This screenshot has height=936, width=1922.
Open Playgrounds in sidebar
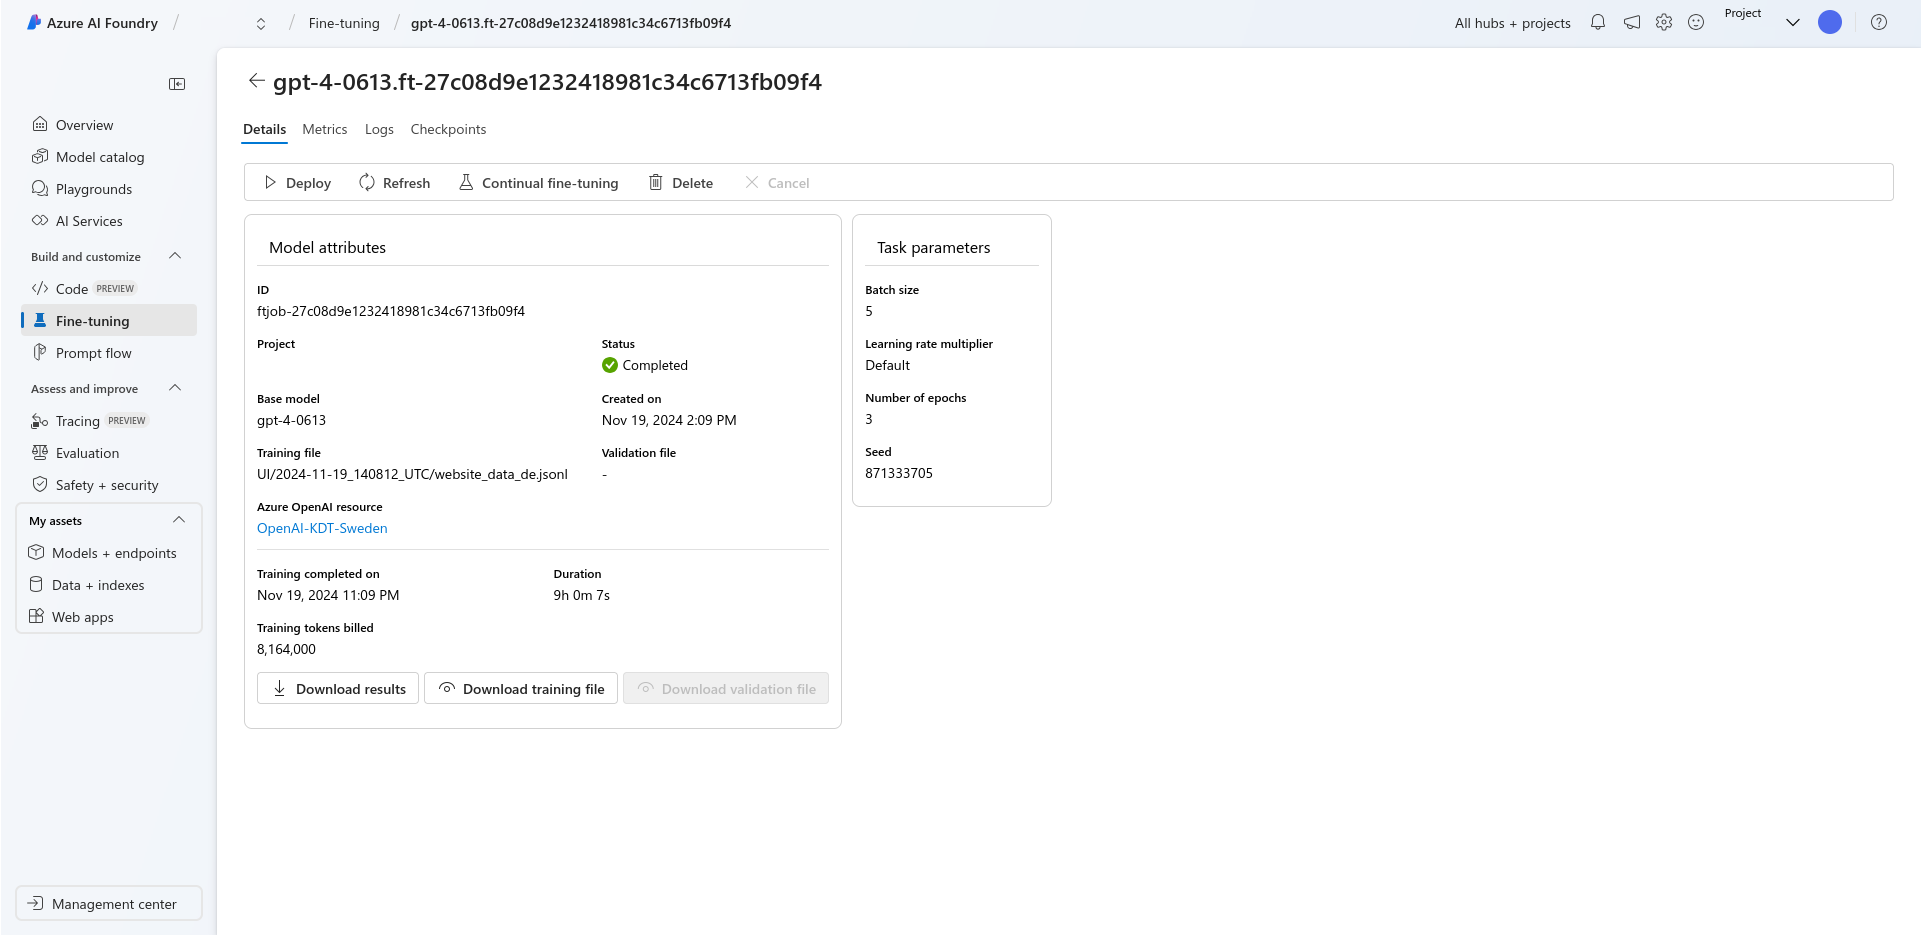108,189
